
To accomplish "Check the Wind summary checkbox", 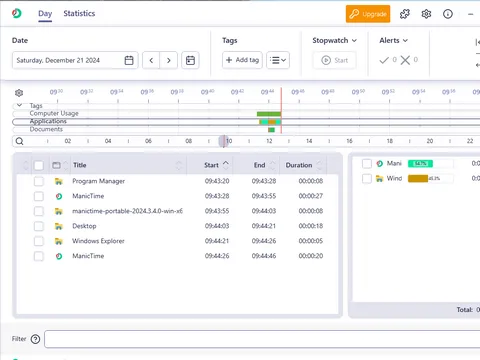I will pos(367,179).
